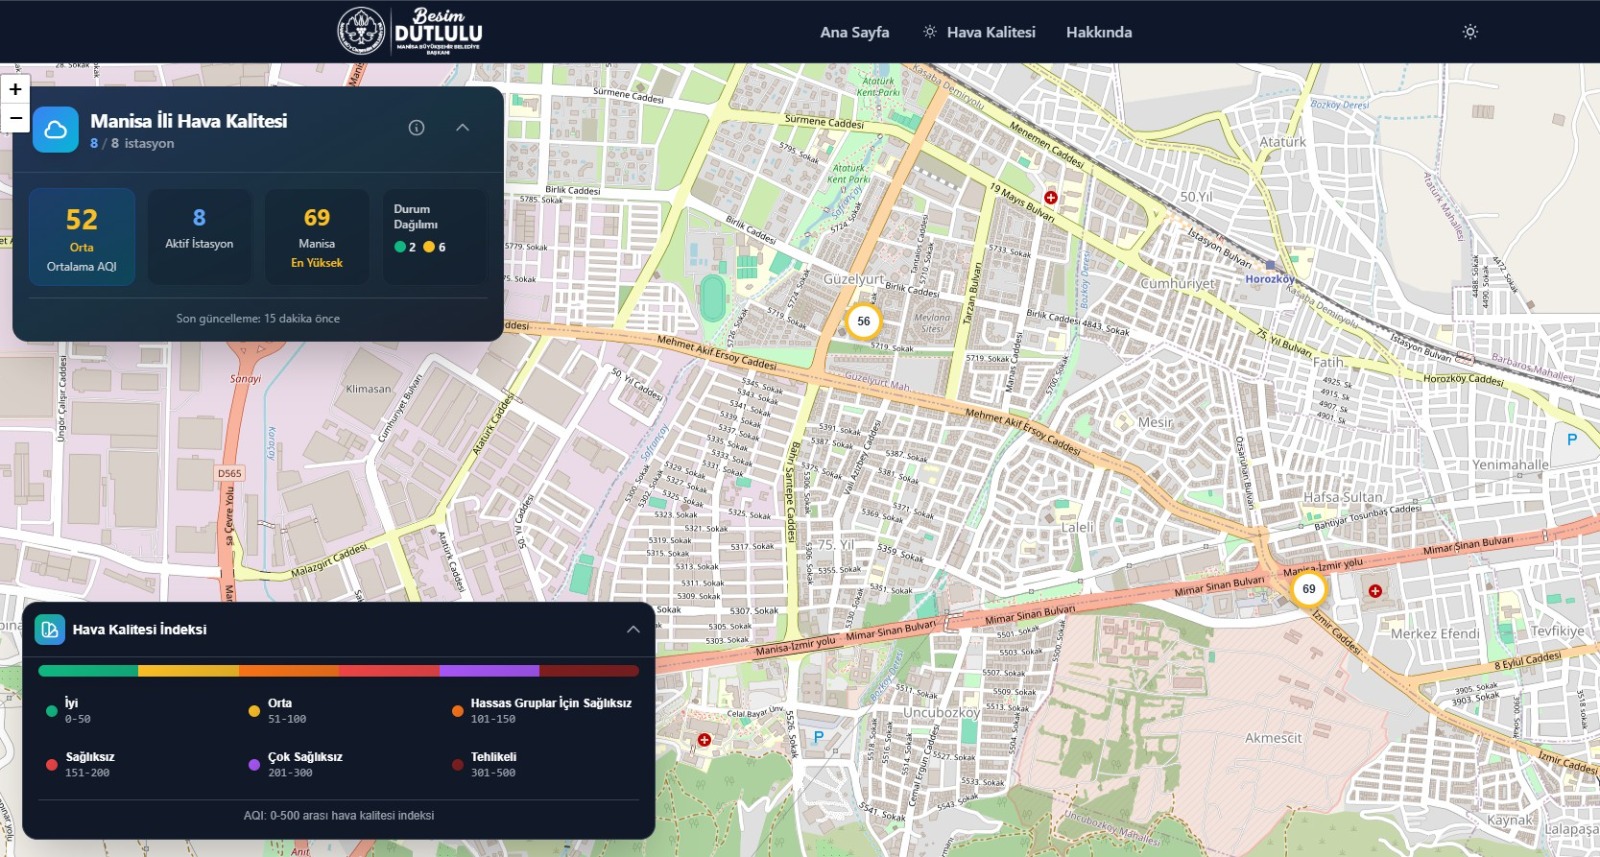Click the 8 Aktif İstasyon card
The width and height of the screenshot is (1600, 857).
[199, 238]
